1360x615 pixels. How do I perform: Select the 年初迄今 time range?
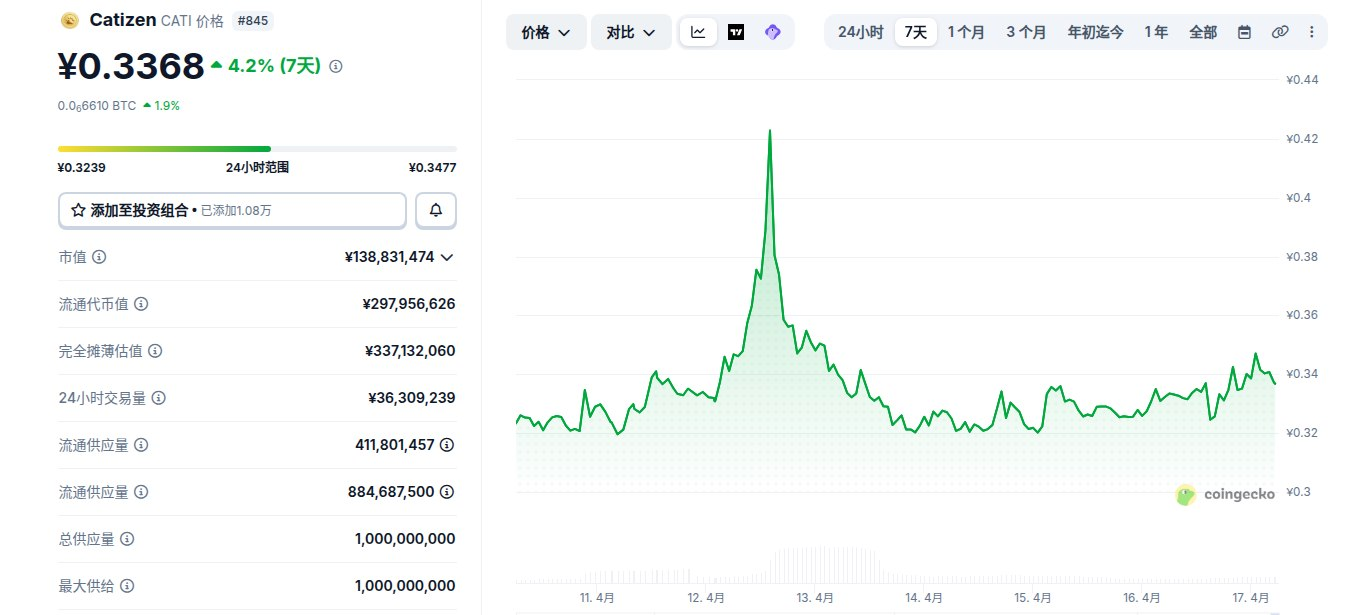coord(1095,32)
